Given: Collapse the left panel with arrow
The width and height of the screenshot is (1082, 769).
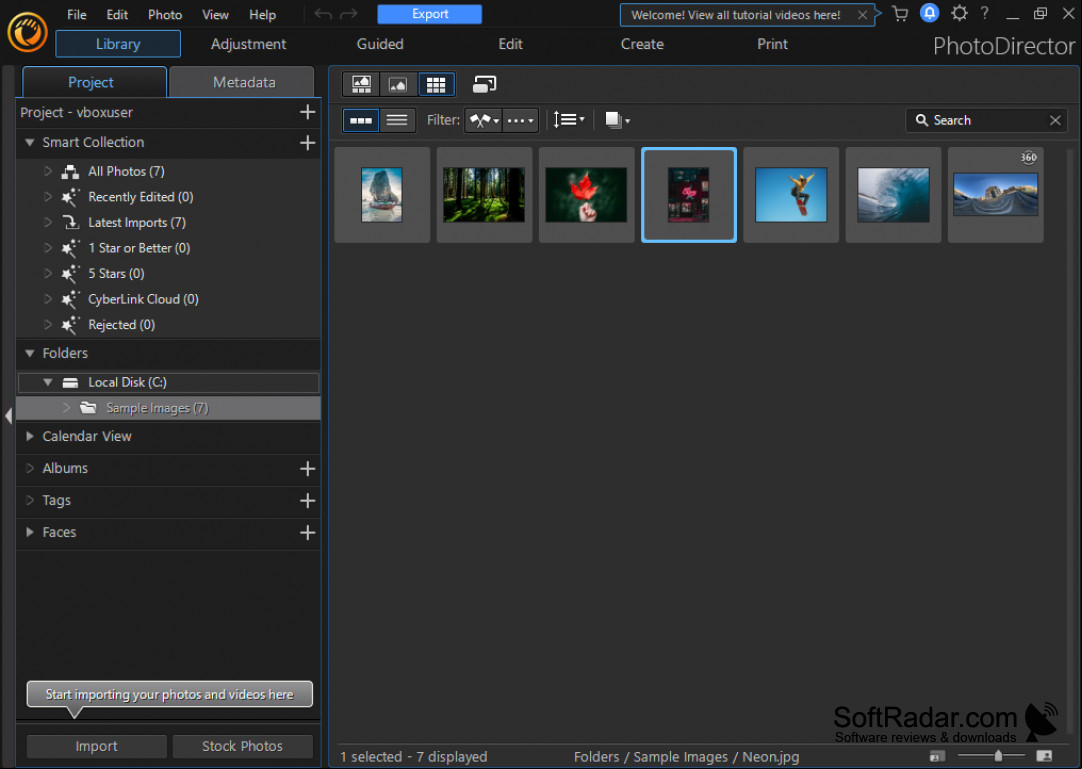Looking at the screenshot, I should pos(8,416).
